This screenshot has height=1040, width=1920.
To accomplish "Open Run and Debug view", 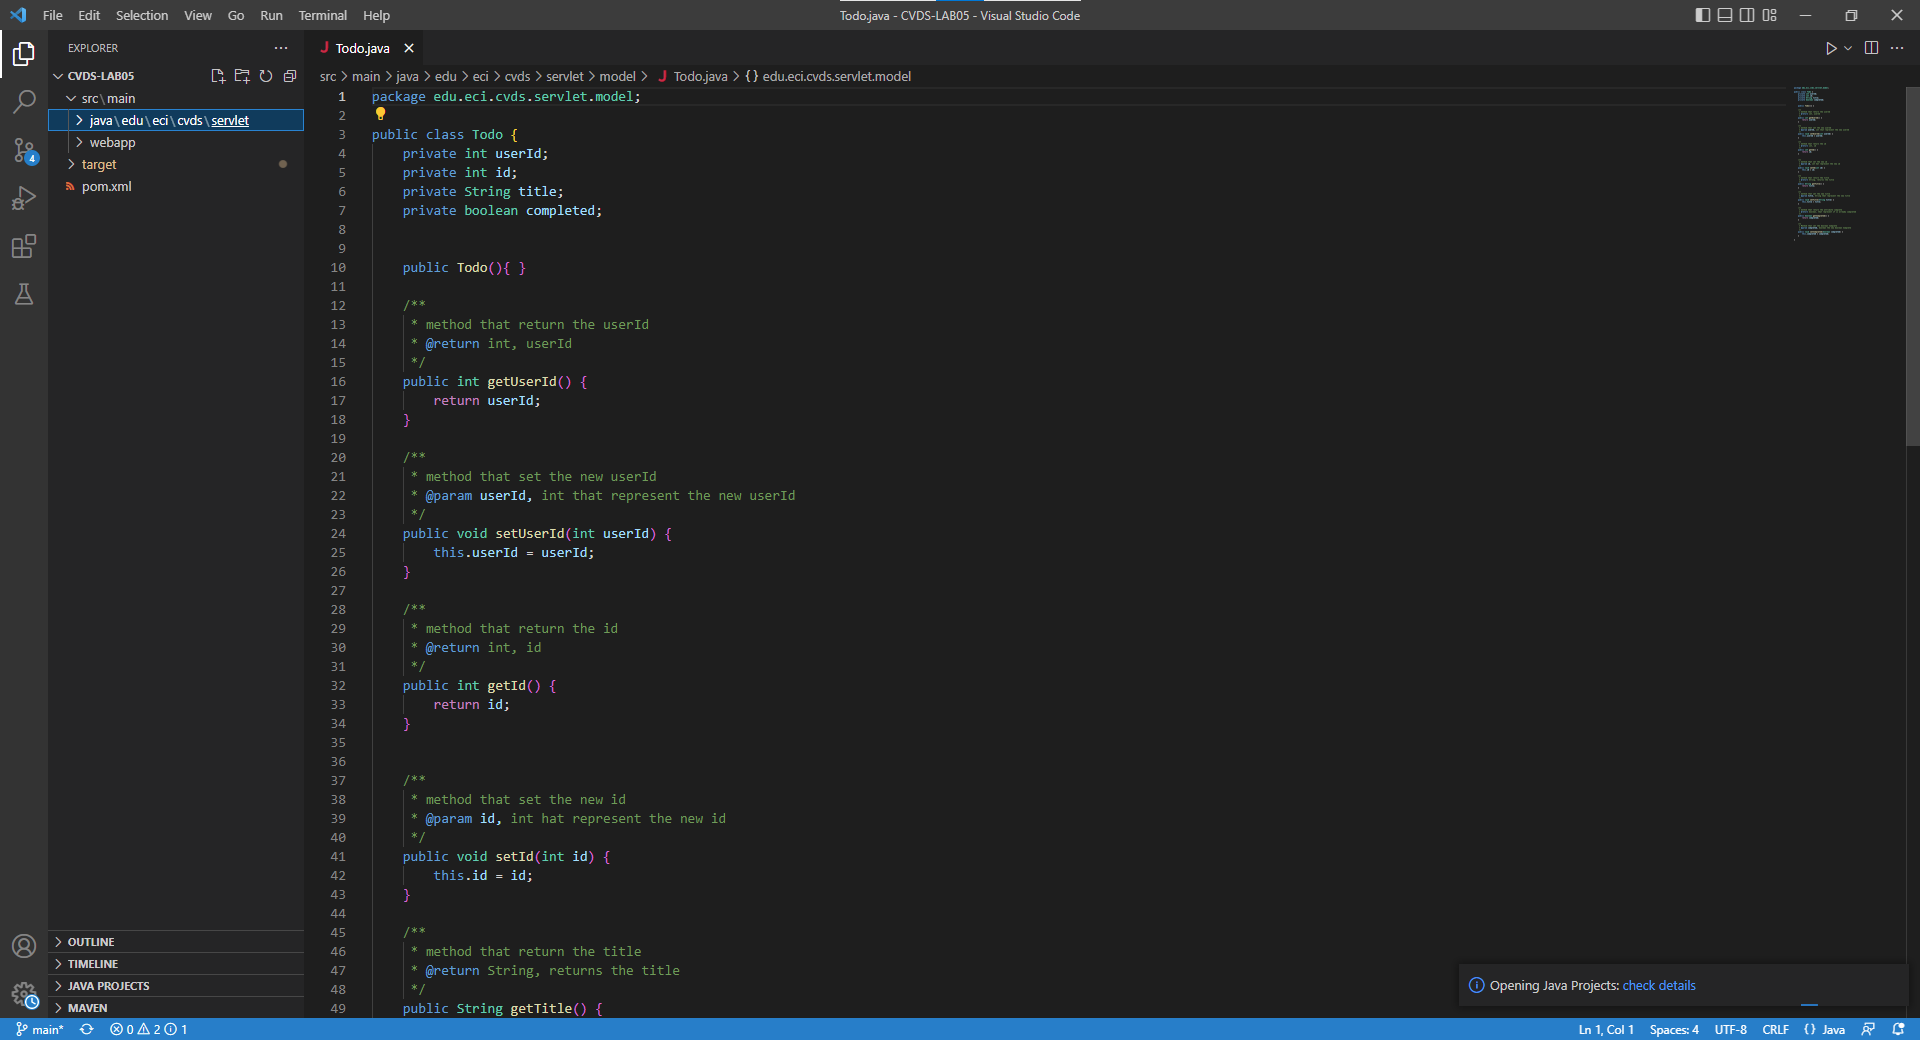I will click(24, 198).
